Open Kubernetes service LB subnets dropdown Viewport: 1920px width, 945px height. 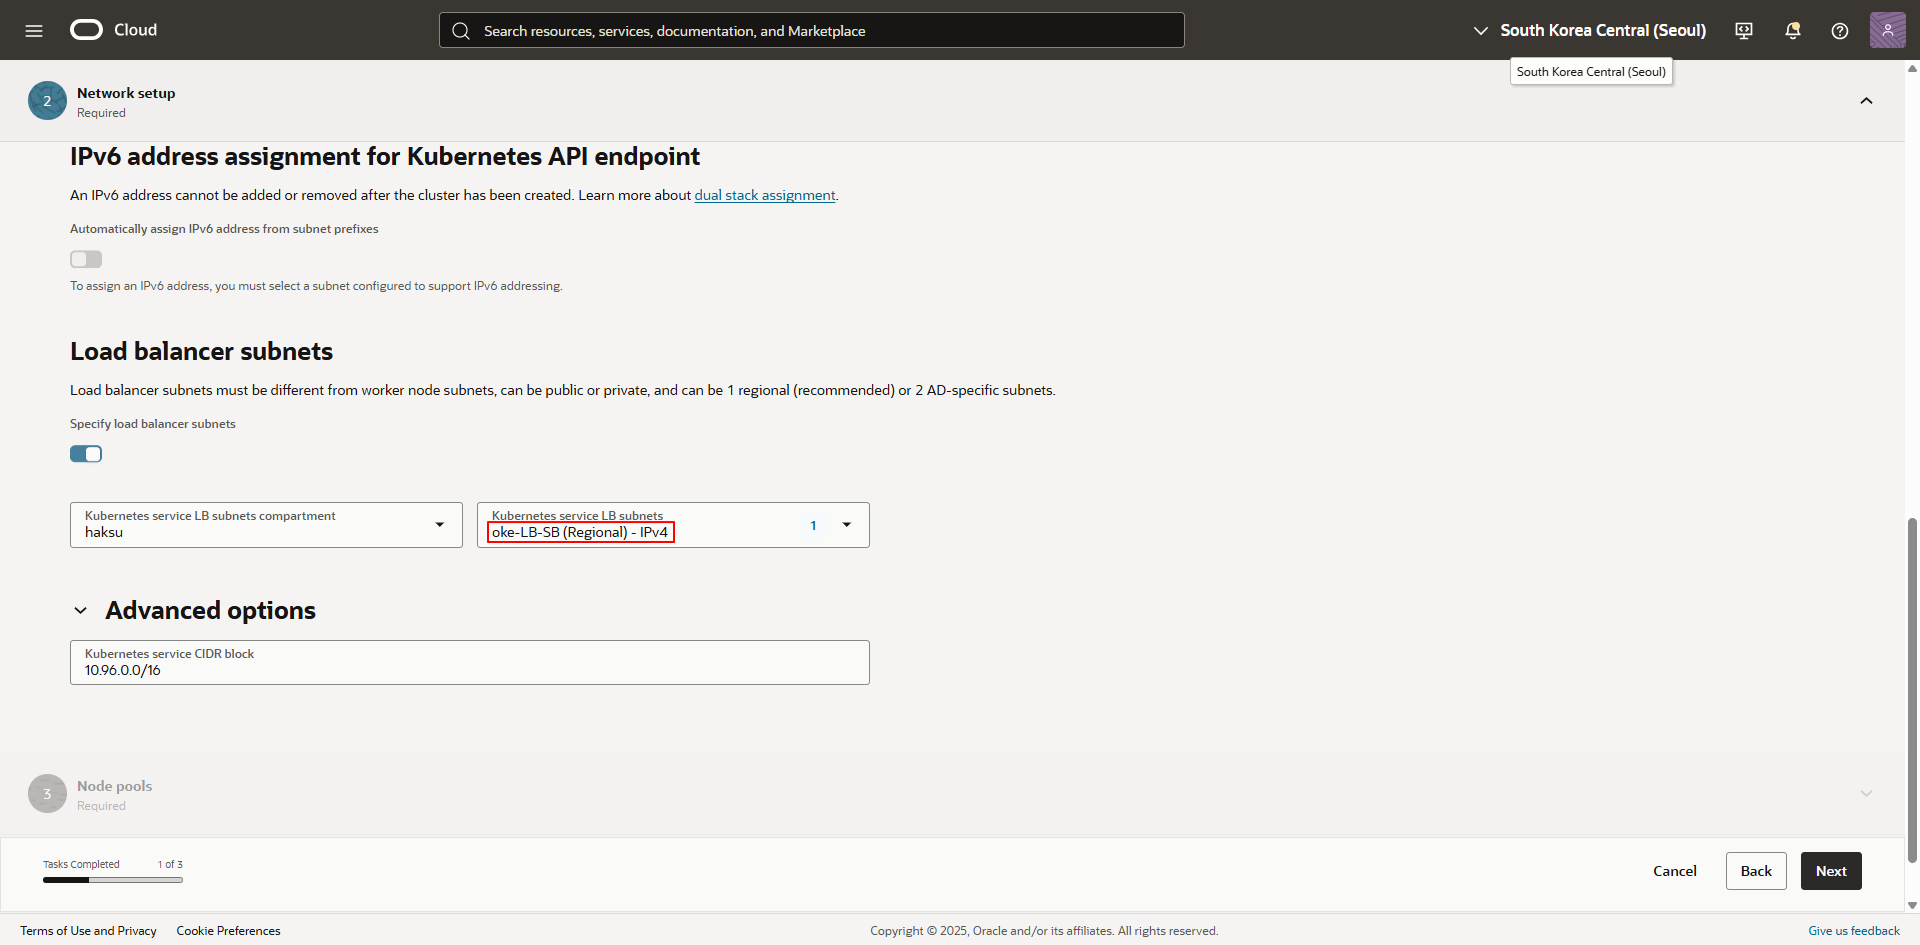tap(846, 525)
